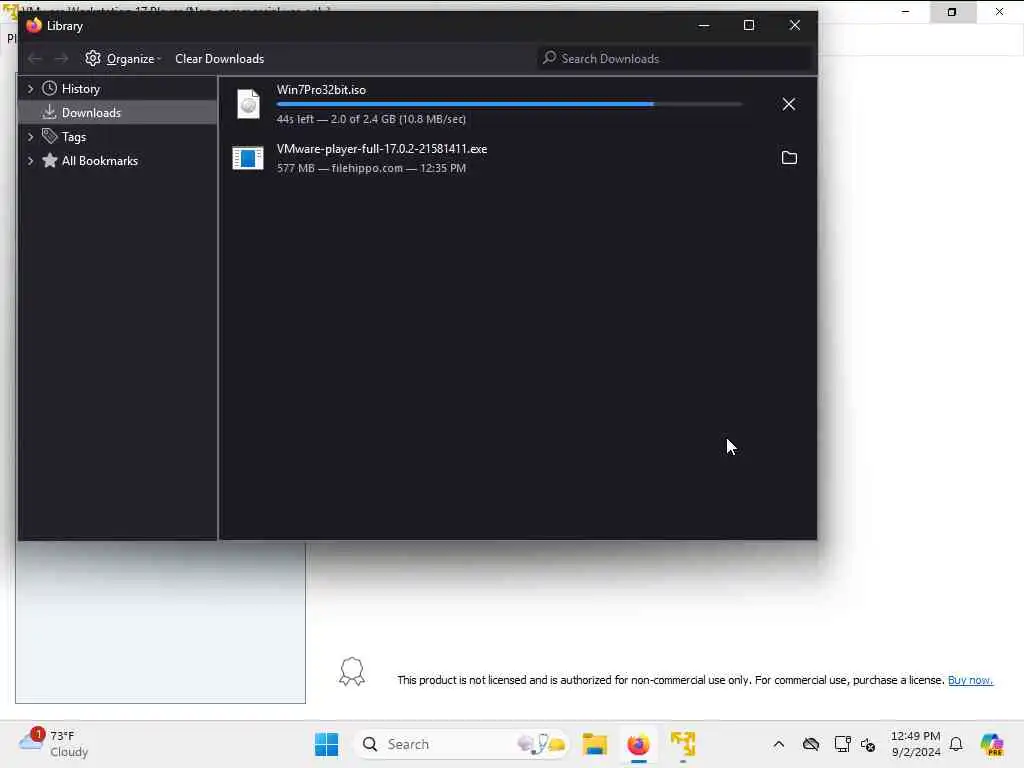1024x768 pixels.
Task: Maximize the Library window
Action: [x=748, y=25]
